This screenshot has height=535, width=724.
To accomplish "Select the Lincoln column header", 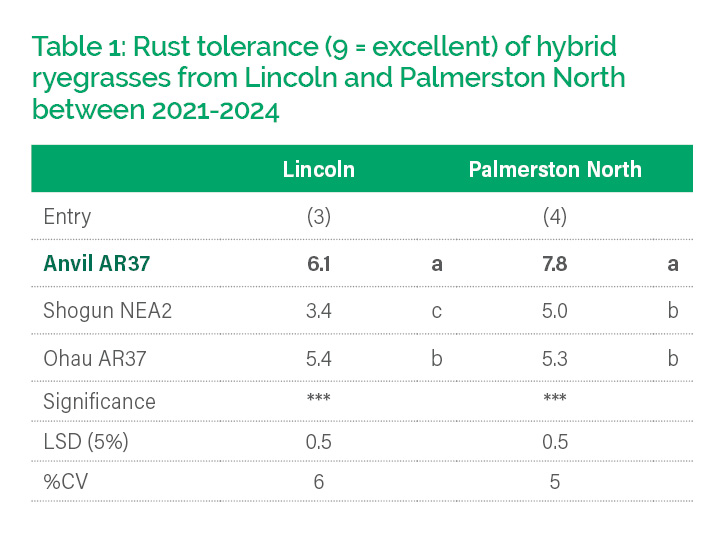I will pyautogui.click(x=318, y=169).
